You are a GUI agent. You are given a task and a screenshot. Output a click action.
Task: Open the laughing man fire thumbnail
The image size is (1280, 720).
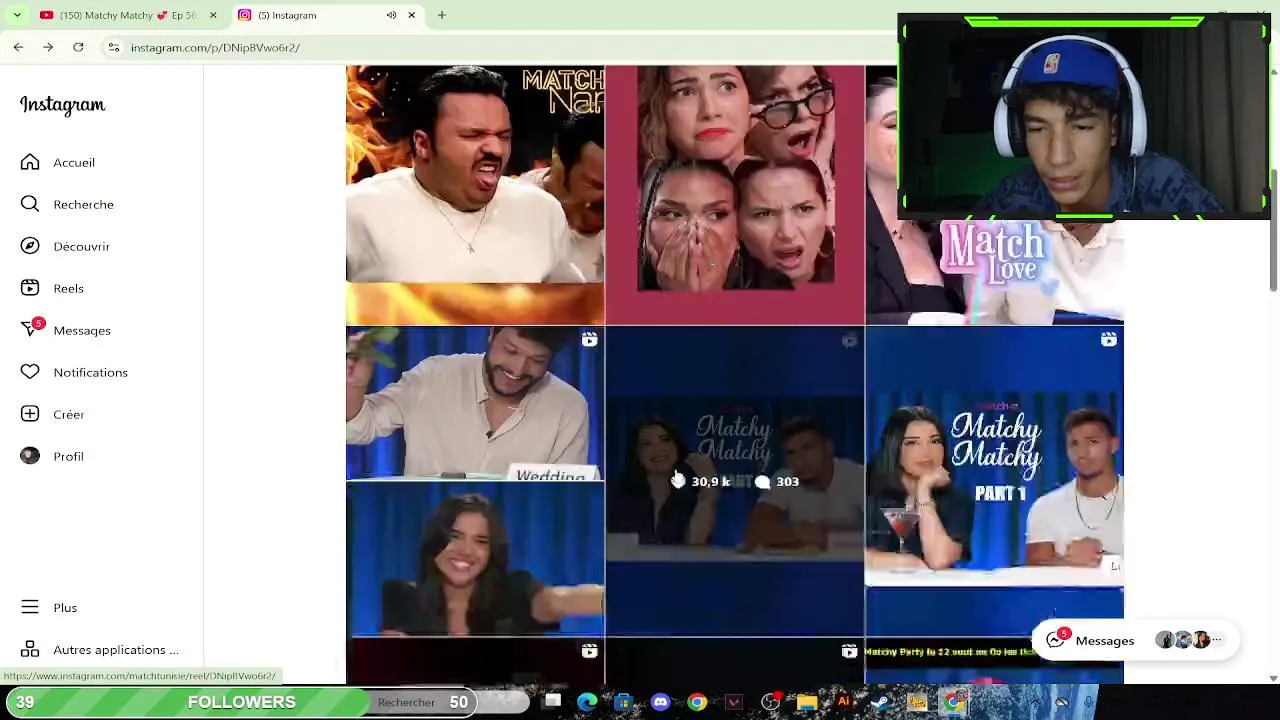pos(475,195)
